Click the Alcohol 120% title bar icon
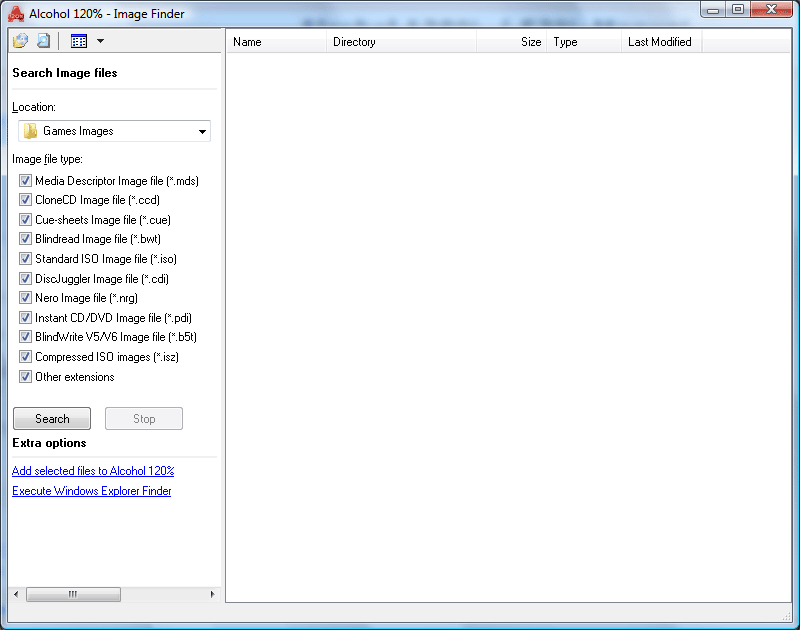The height and width of the screenshot is (630, 800). 16,14
